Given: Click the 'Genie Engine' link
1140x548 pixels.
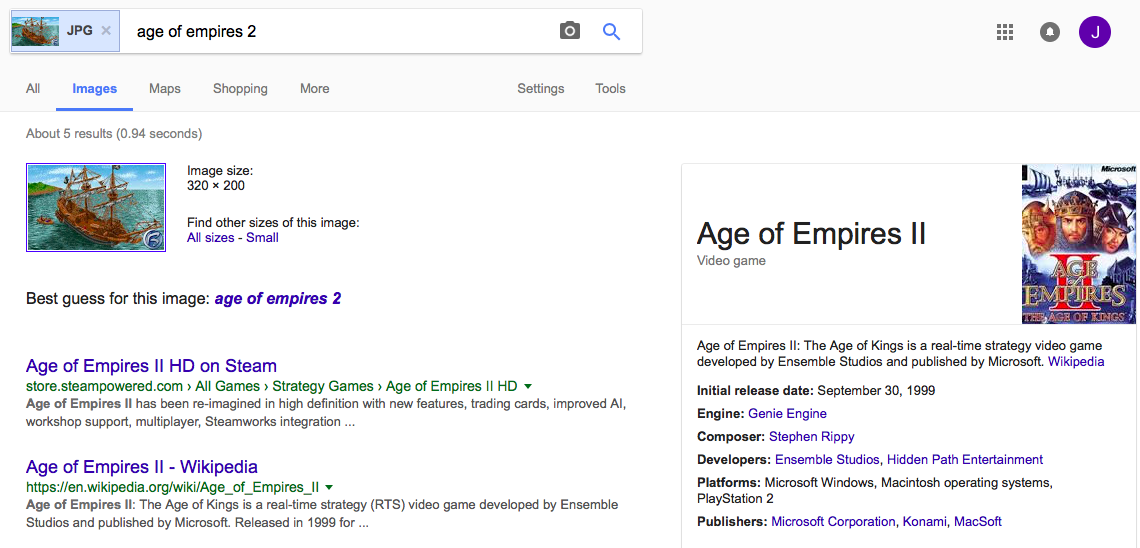Looking at the screenshot, I should pos(787,414).
